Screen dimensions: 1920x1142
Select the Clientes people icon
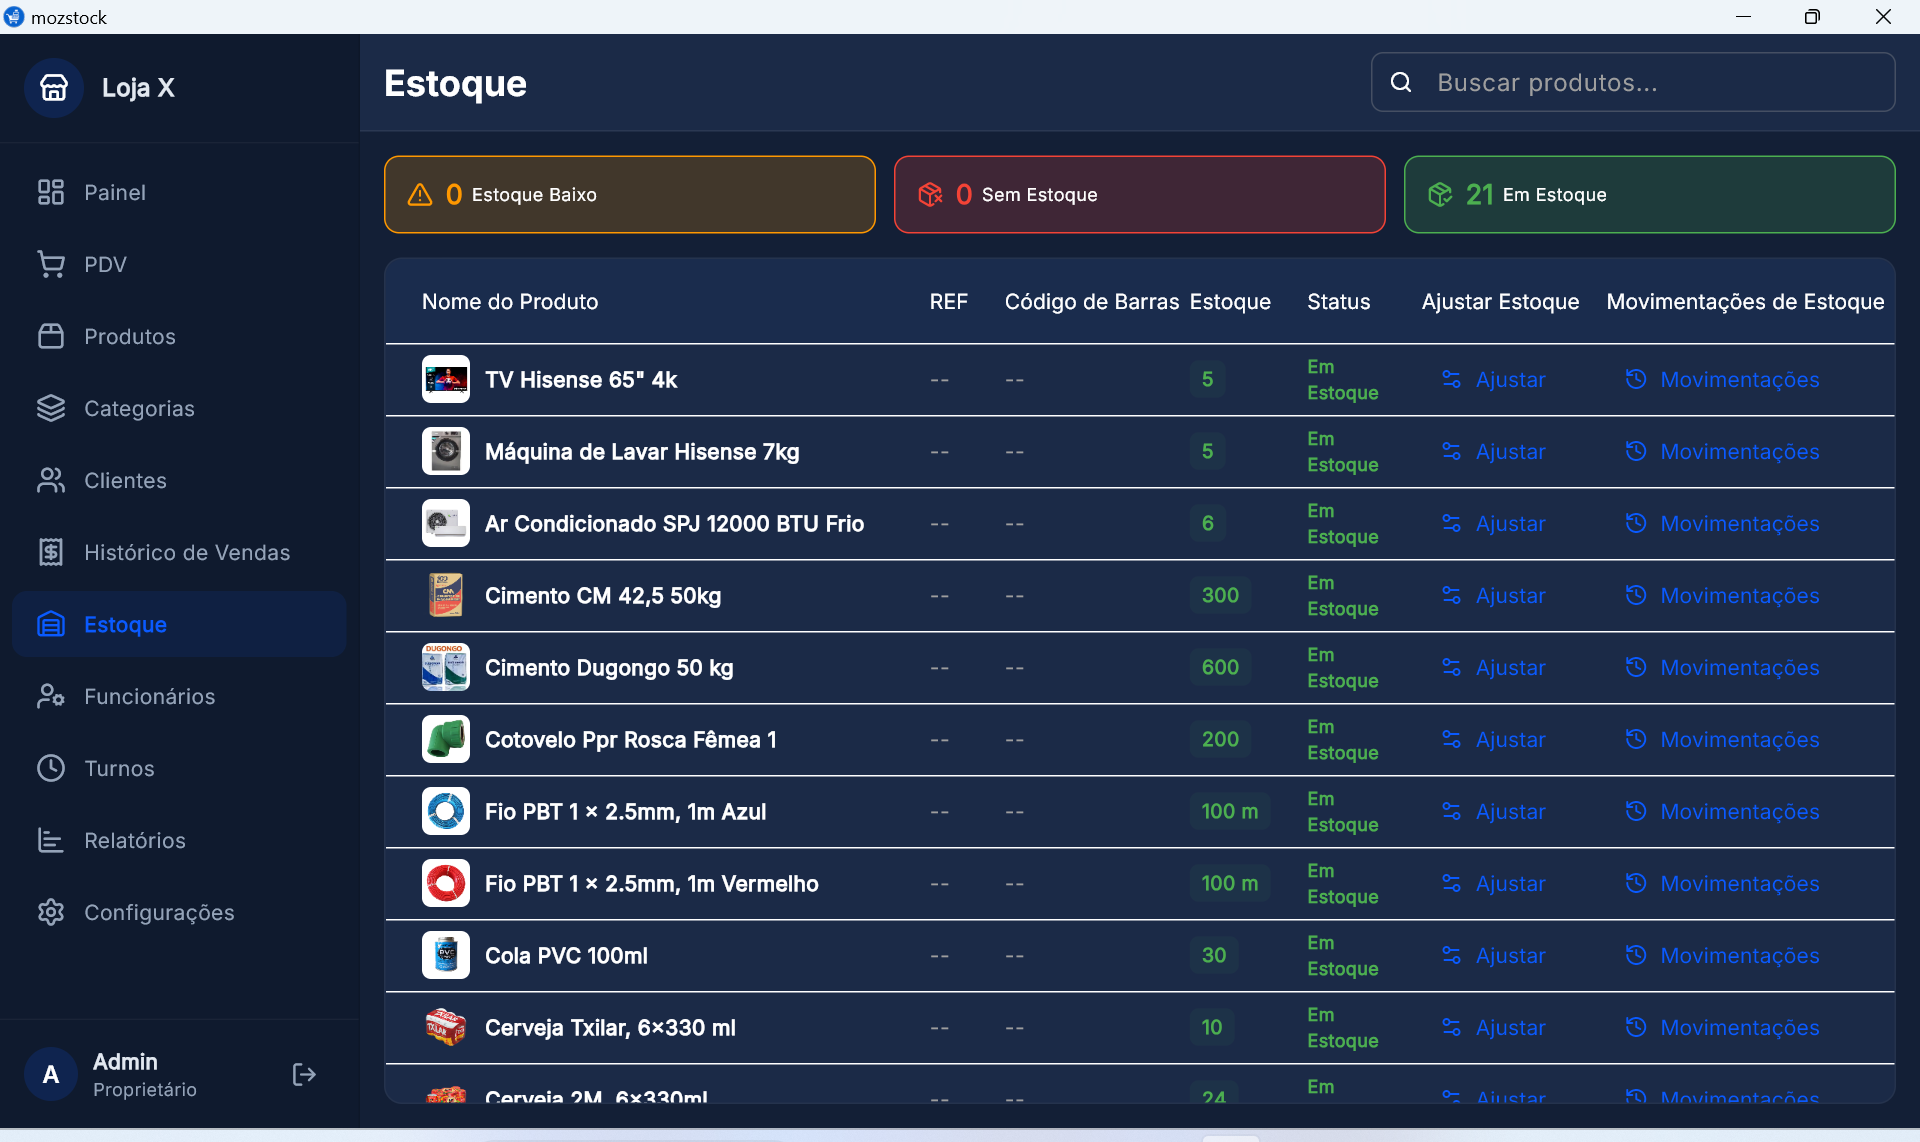click(x=51, y=480)
